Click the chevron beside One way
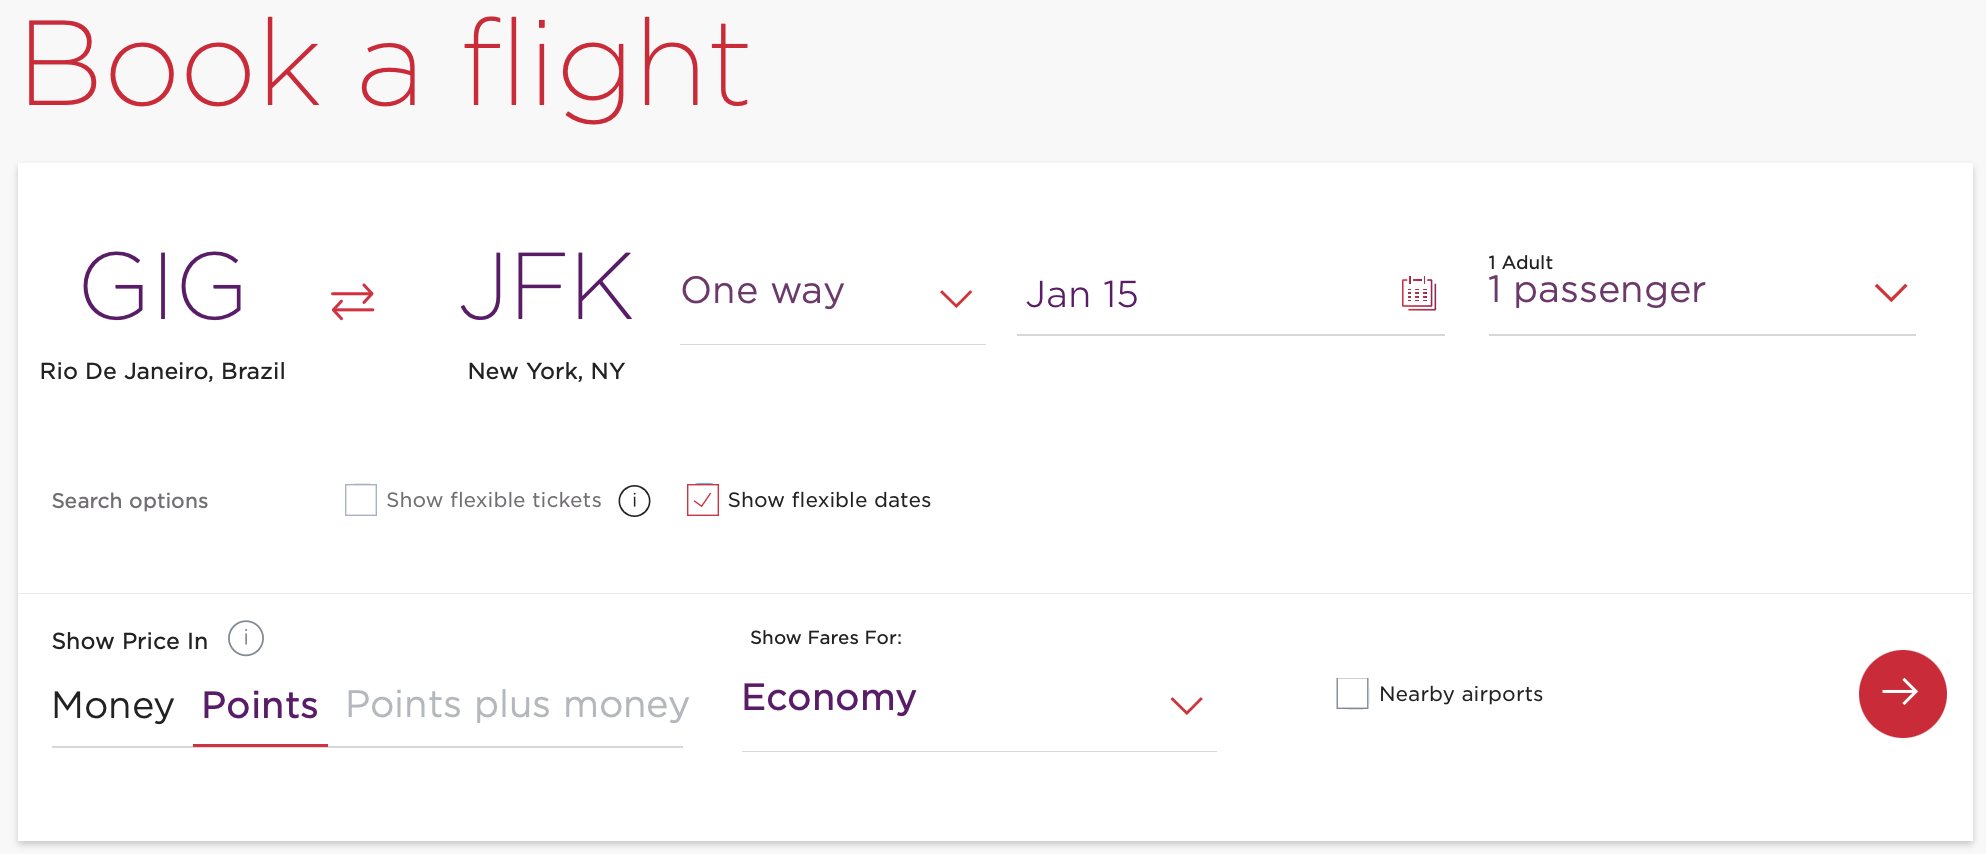Screen dimensions: 1986x854 point(956,298)
